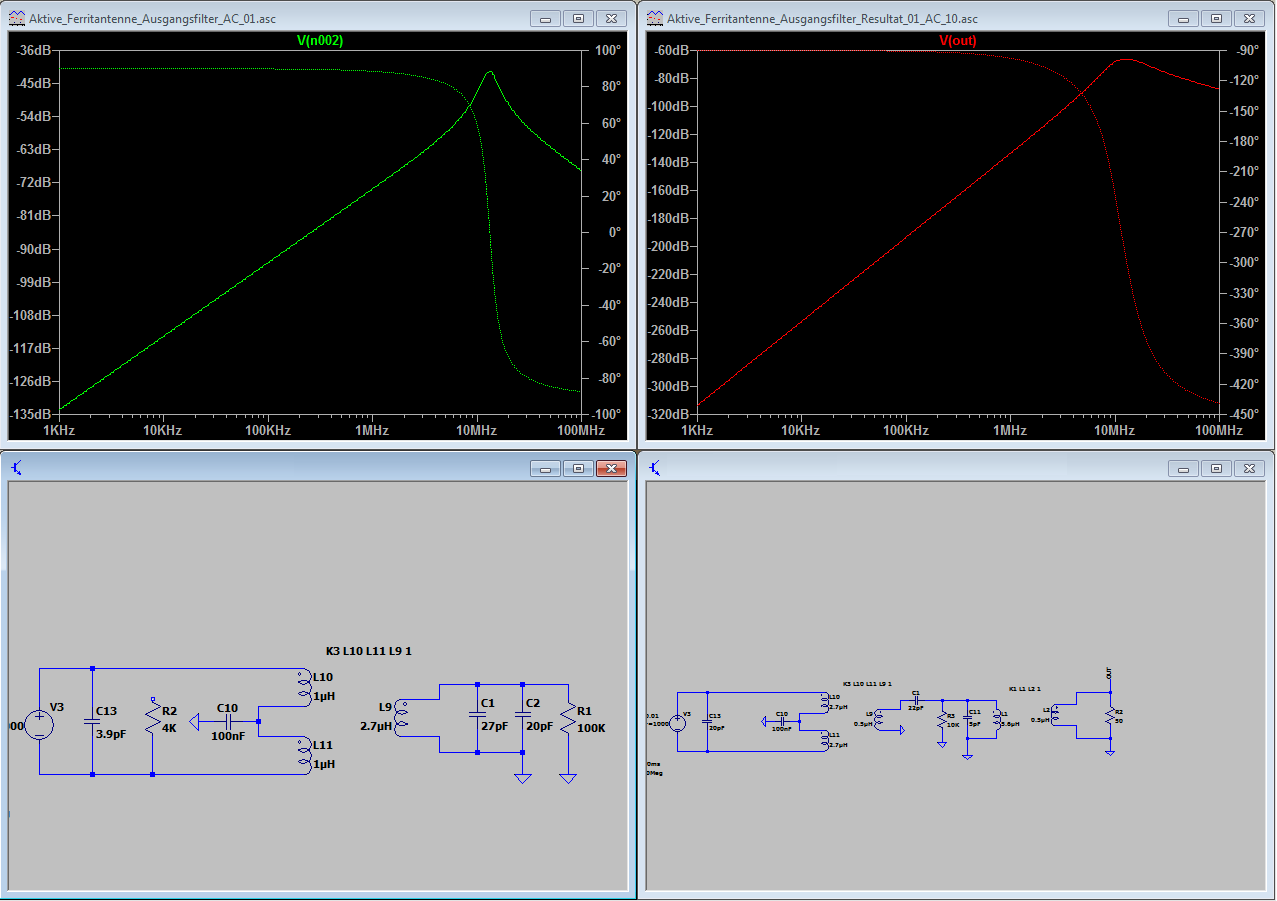The image size is (1277, 901).
Task: Click the transistor icon of the bottom-right schematic window
Action: tap(655, 467)
